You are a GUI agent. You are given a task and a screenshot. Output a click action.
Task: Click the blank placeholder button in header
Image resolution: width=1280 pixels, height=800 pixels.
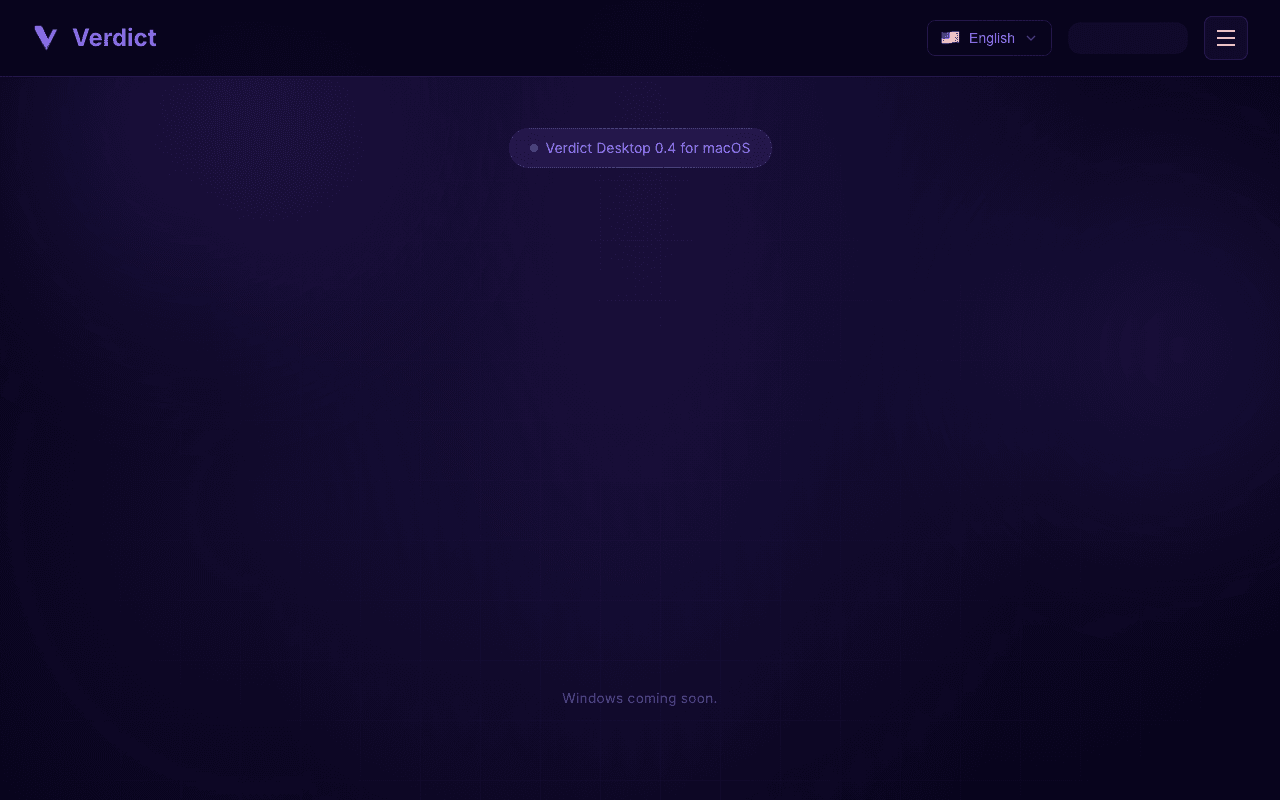(1128, 38)
